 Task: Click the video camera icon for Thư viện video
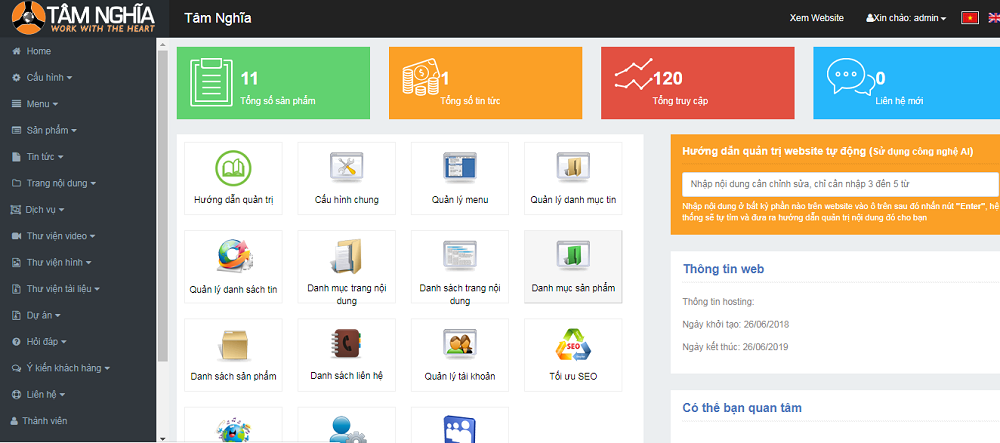click(17, 236)
